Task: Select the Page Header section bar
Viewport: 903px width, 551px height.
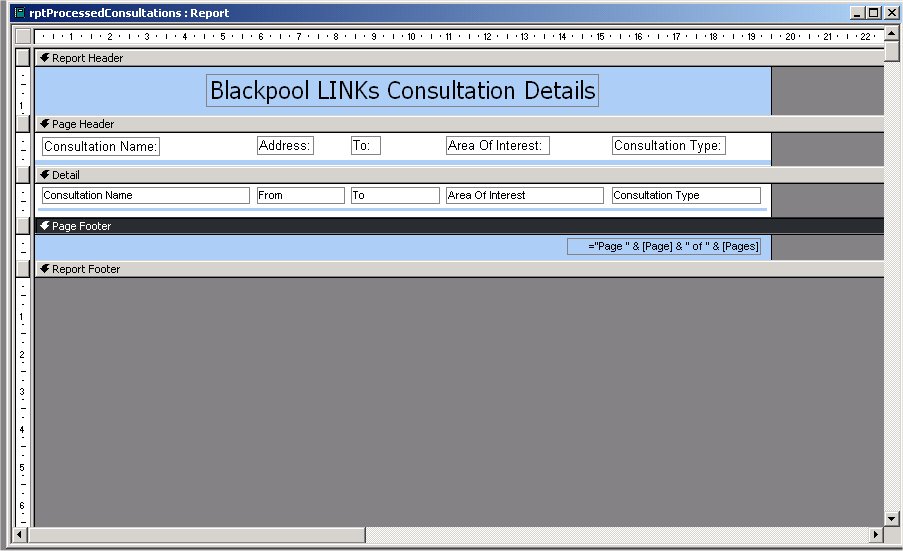Action: [x=460, y=124]
